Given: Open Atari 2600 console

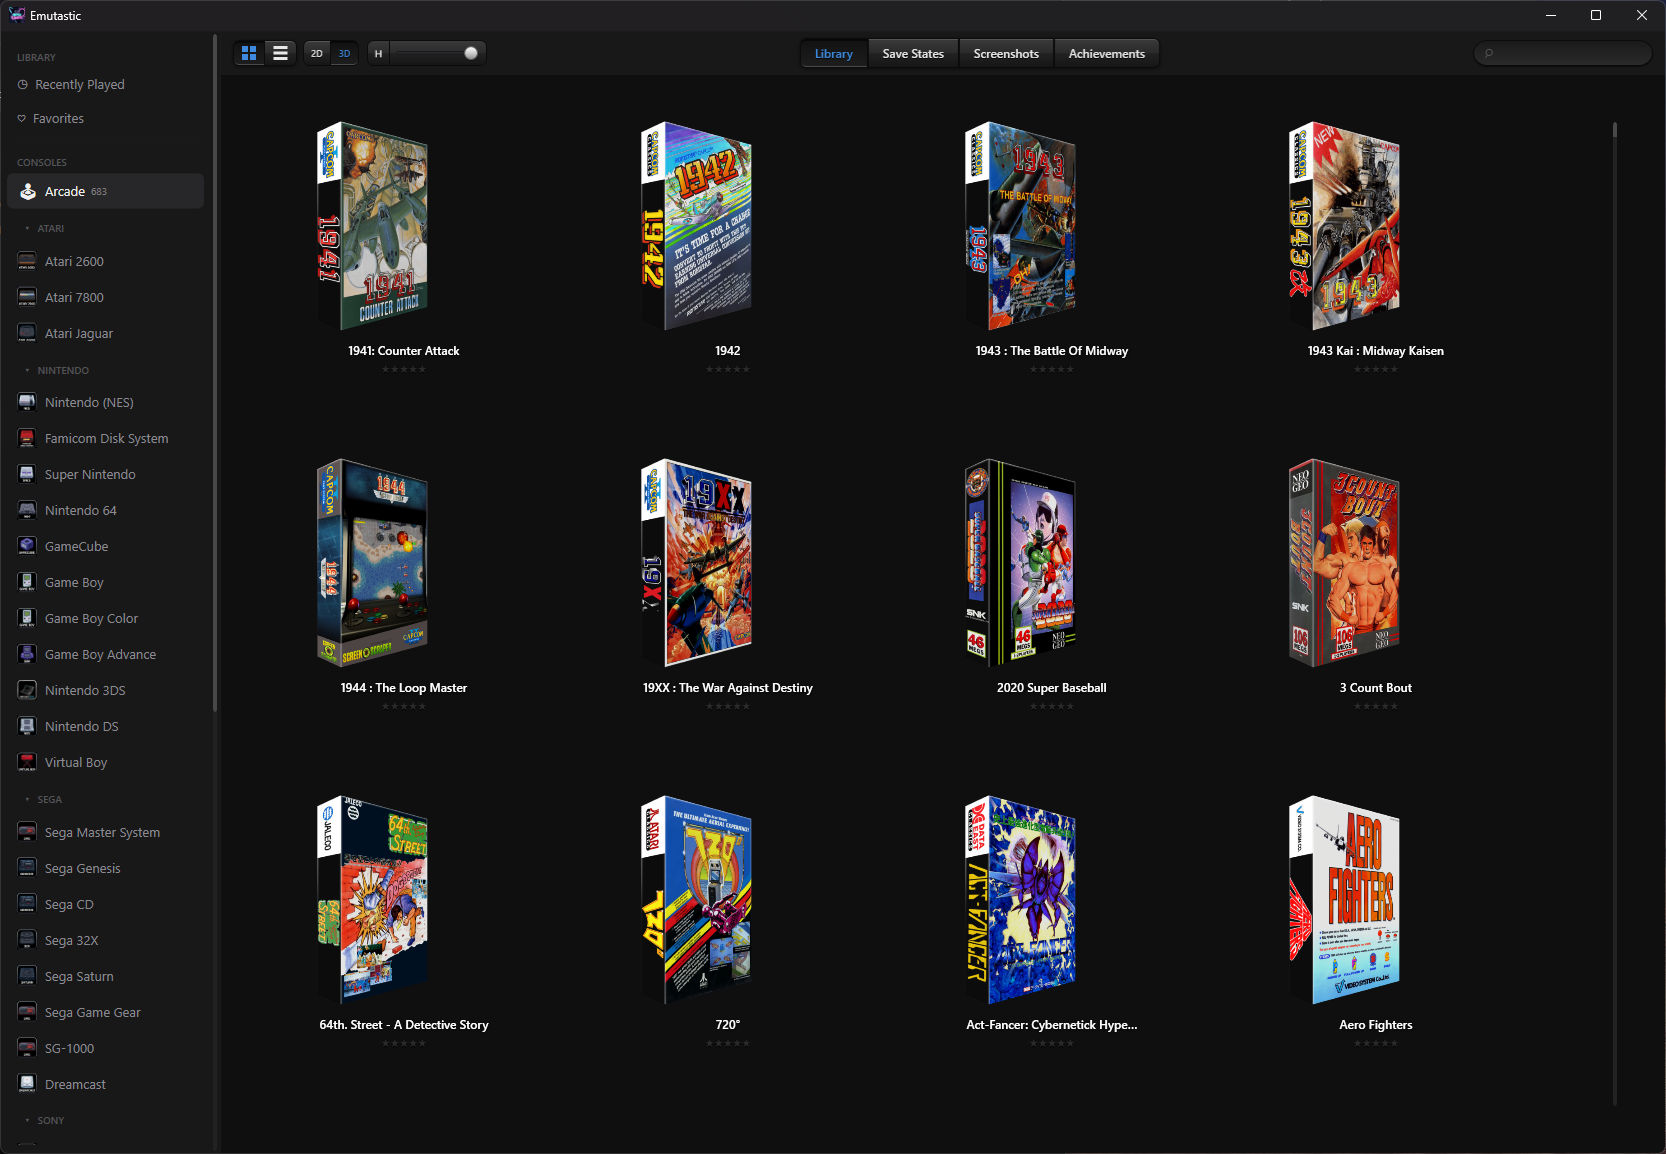Looking at the screenshot, I should point(106,261).
